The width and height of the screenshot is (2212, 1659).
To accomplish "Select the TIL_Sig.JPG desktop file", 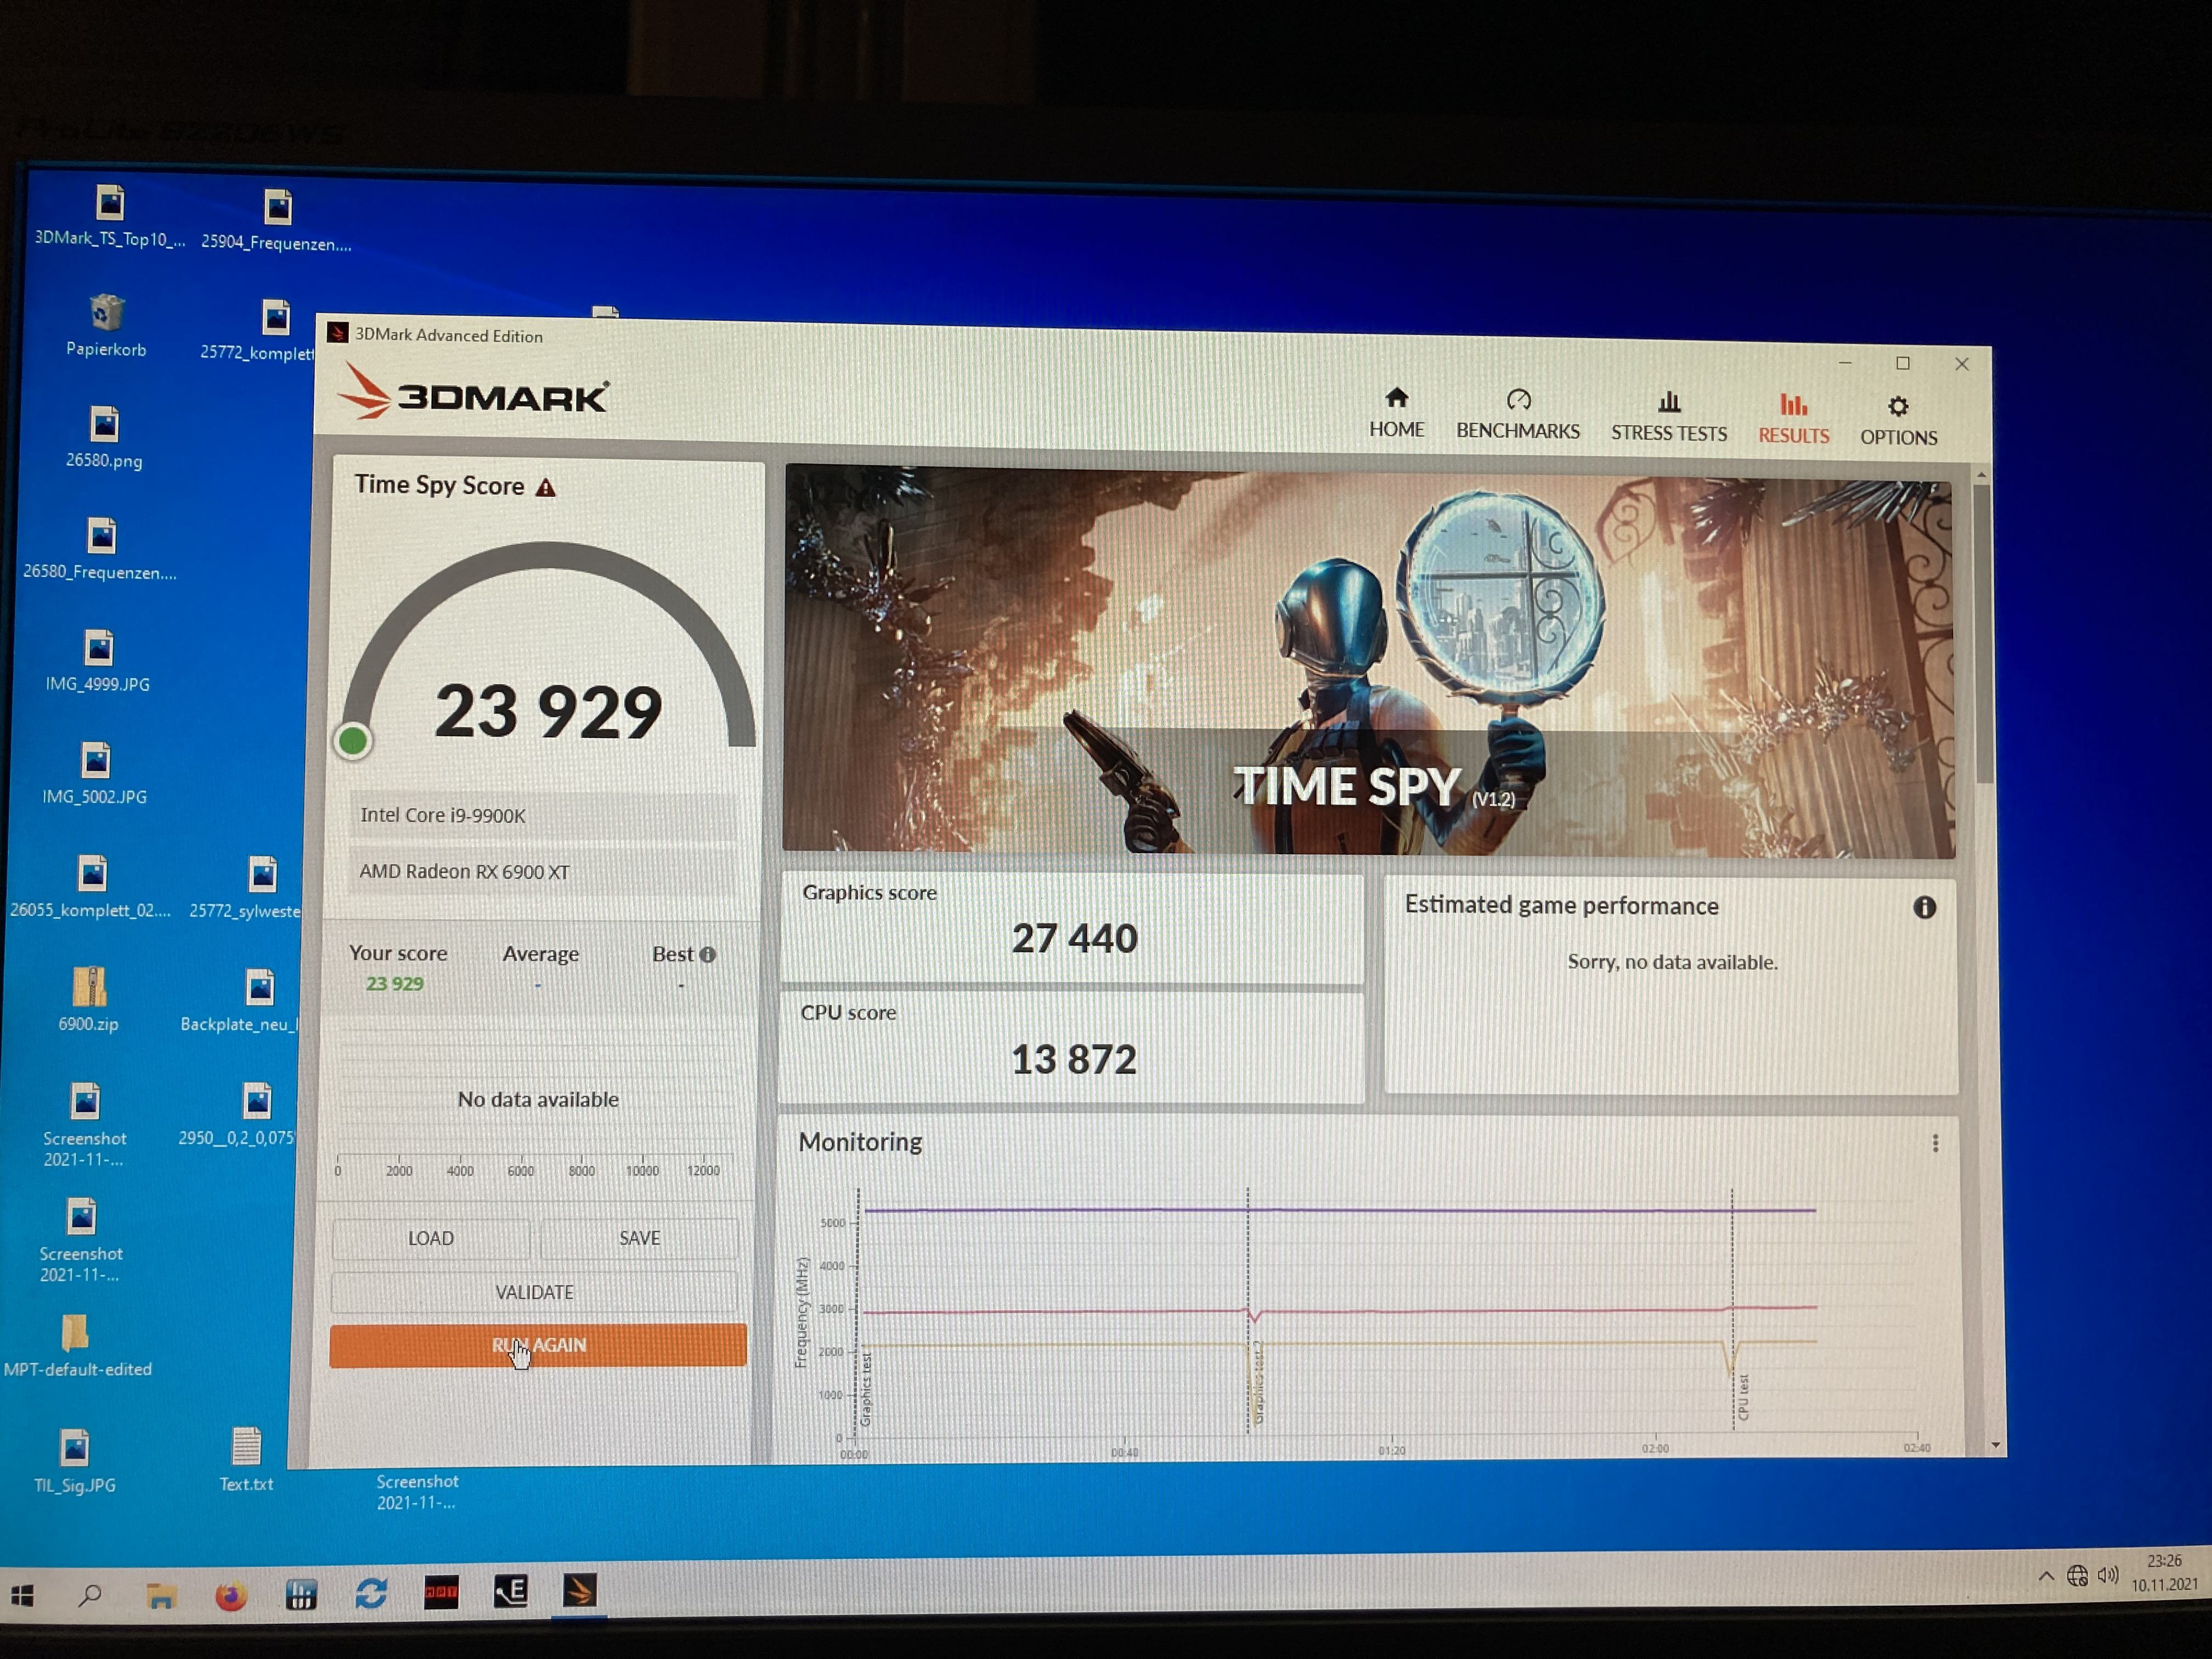I will [75, 1461].
